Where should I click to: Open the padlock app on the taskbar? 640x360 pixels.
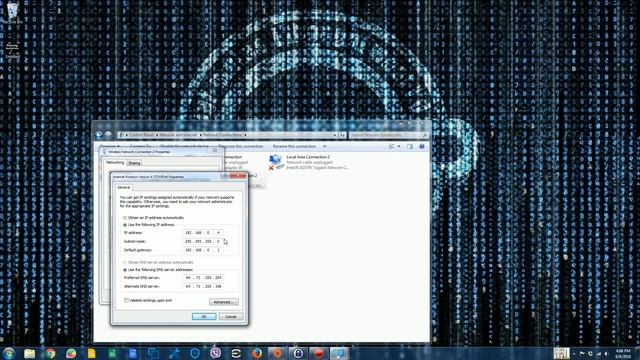point(298,353)
